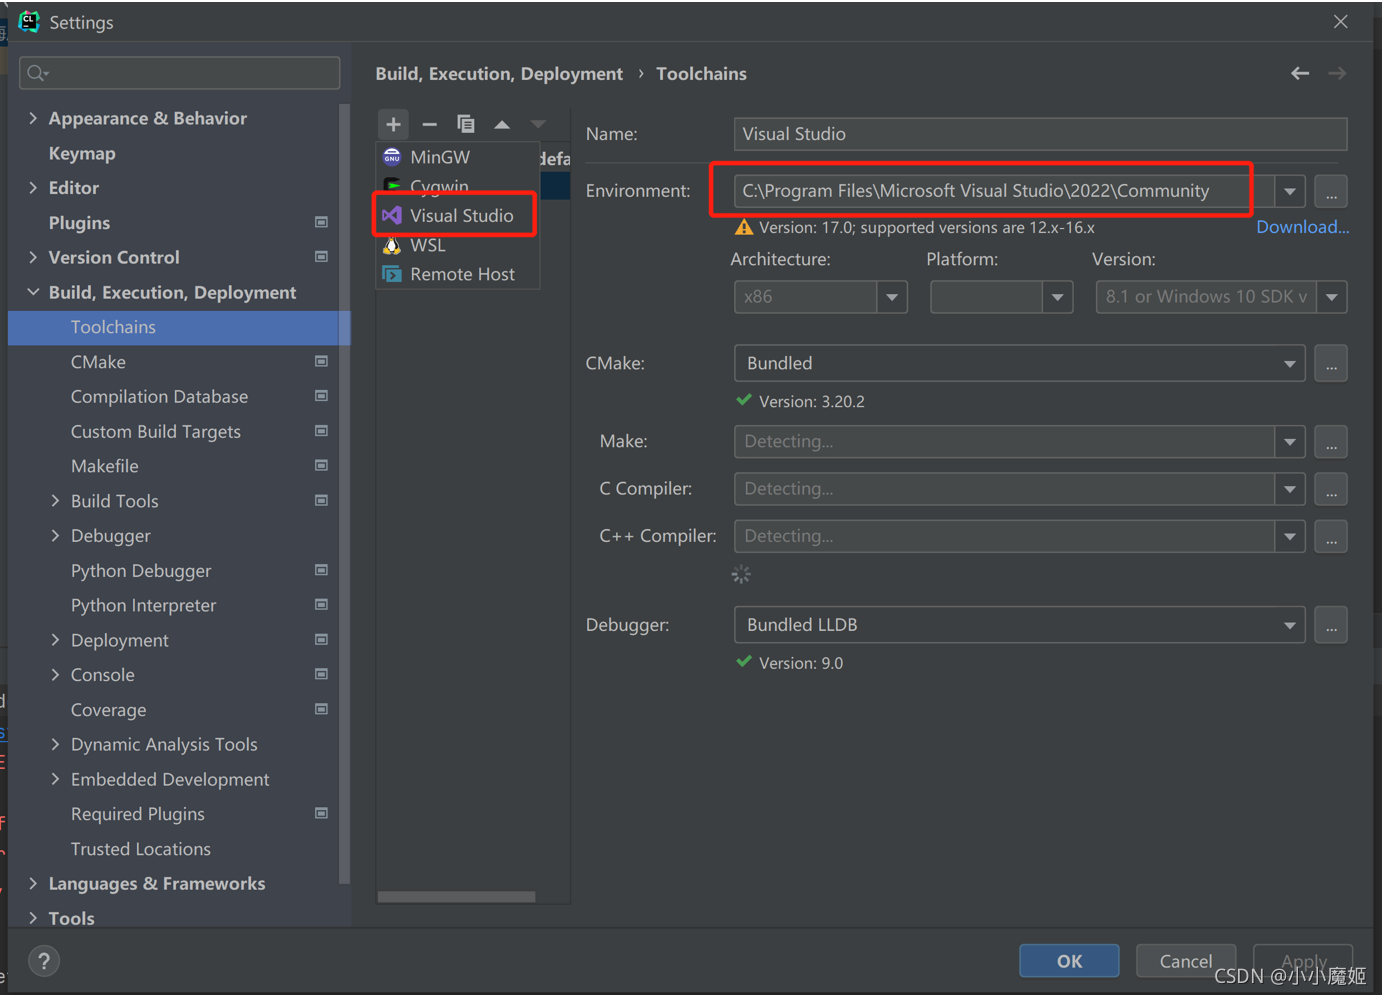The width and height of the screenshot is (1382, 995).
Task: Select Remote Host toolchain option
Action: (462, 274)
